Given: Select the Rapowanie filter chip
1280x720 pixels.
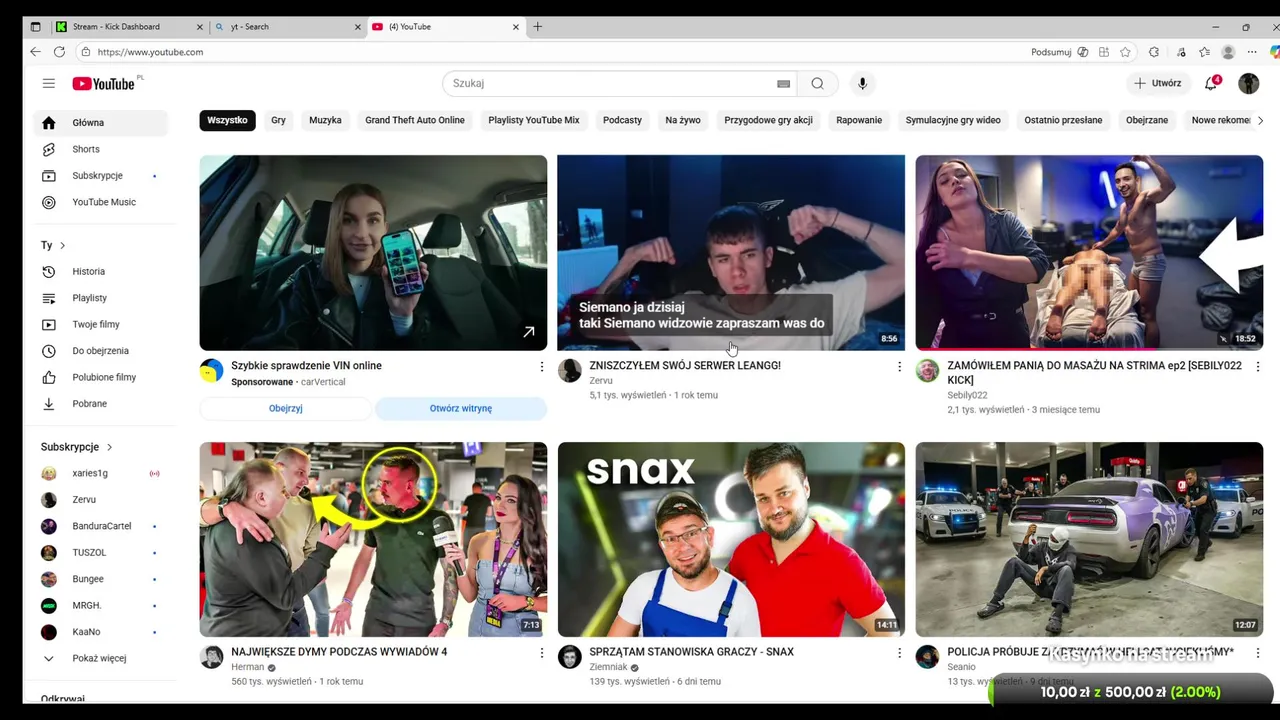Looking at the screenshot, I should click(x=859, y=120).
